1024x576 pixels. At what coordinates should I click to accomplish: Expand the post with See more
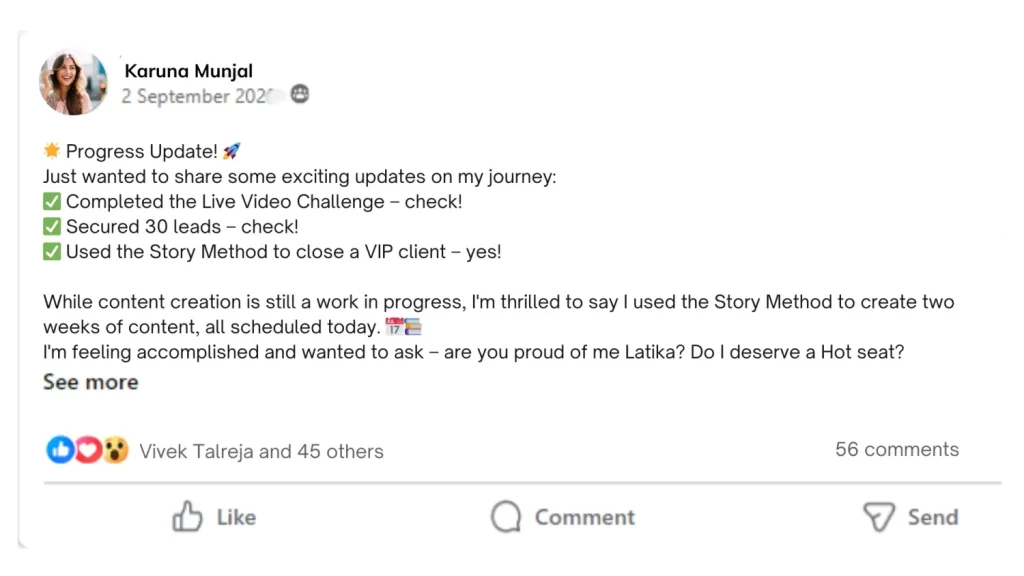click(x=90, y=382)
